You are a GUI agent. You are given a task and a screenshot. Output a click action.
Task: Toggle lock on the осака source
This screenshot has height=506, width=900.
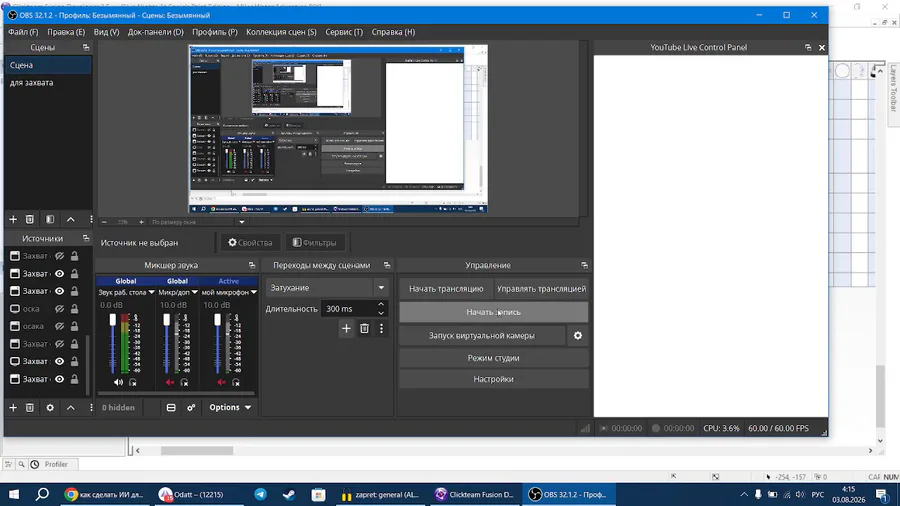coord(74,326)
